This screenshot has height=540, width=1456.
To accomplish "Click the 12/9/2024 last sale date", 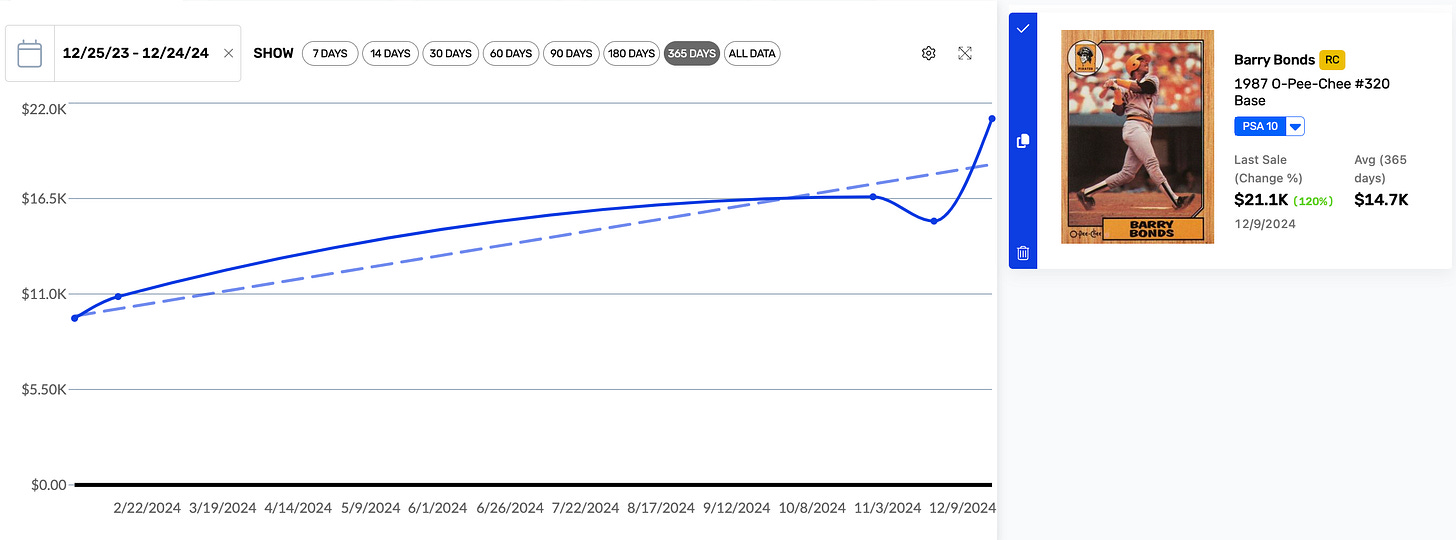I will click(1265, 224).
